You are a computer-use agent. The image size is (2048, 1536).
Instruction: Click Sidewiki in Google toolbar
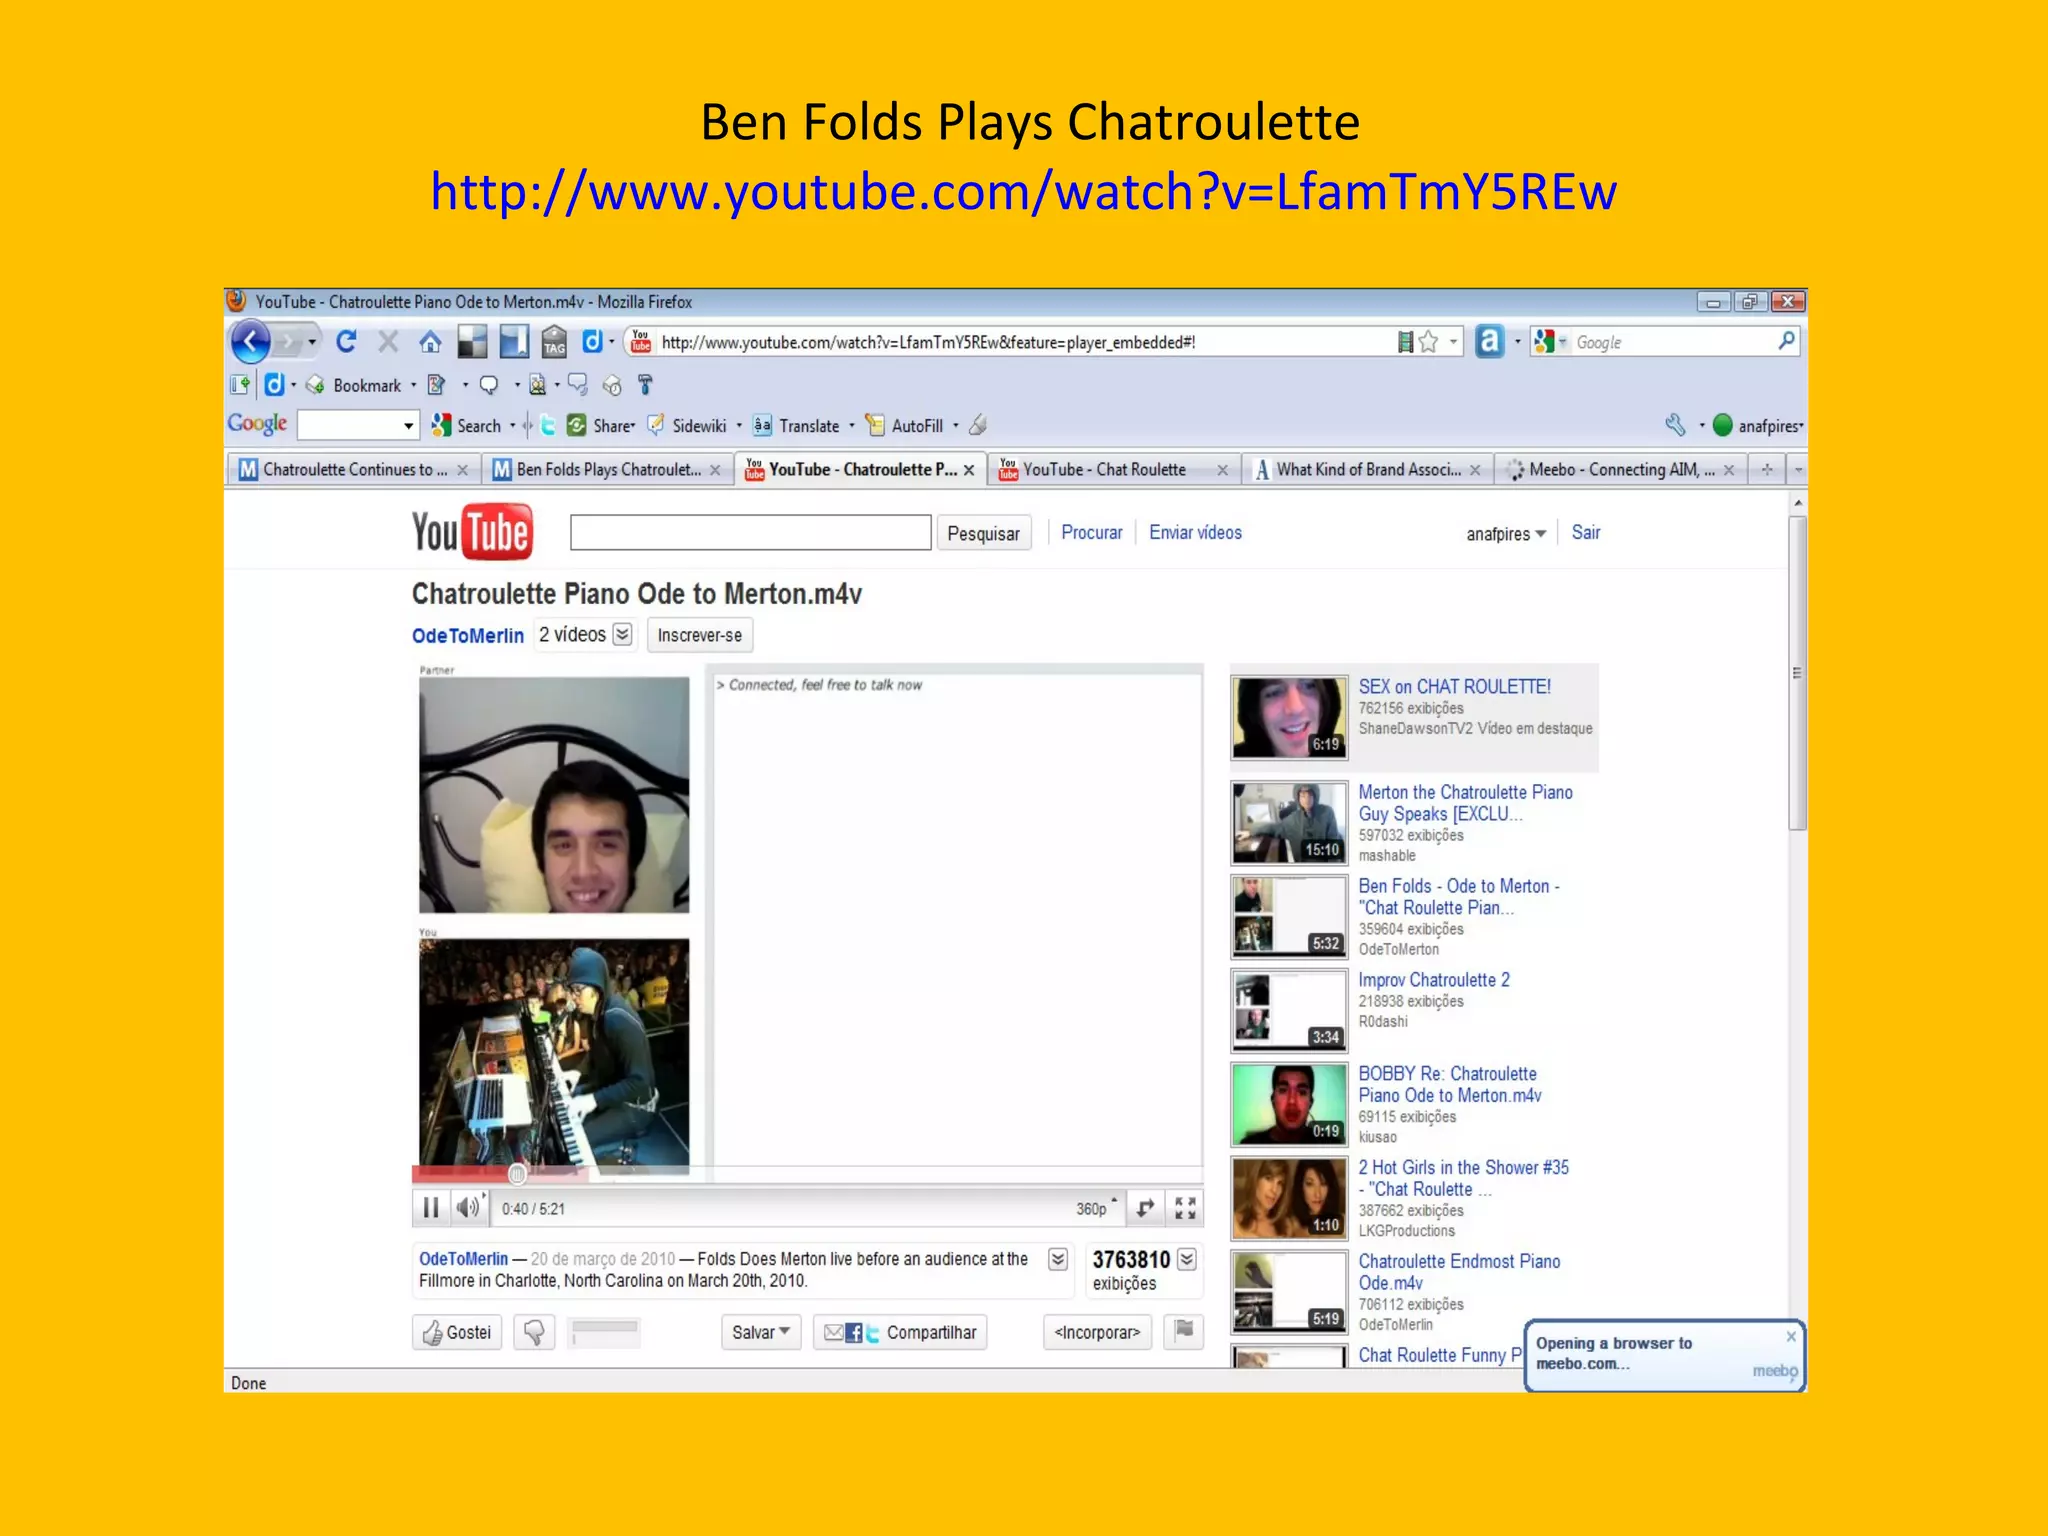click(x=688, y=425)
